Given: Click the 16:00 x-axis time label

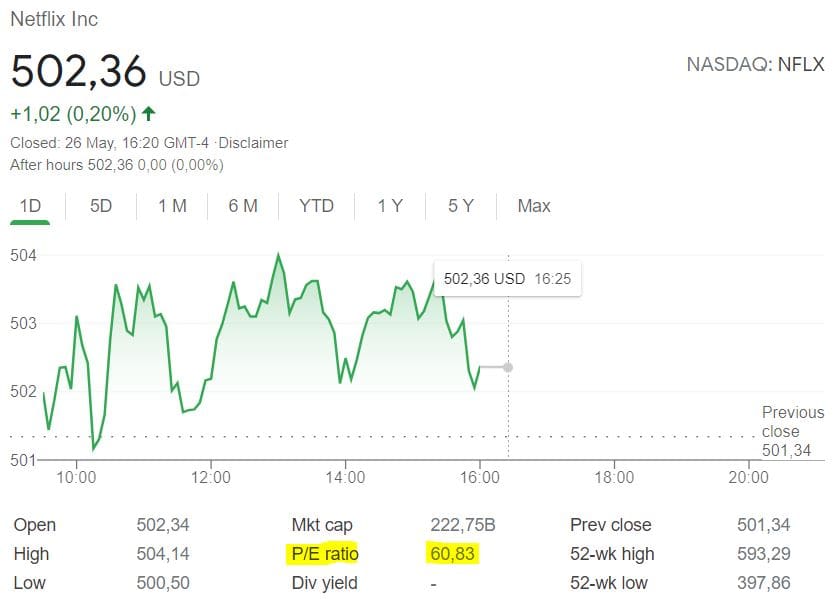Looking at the screenshot, I should tap(480, 477).
